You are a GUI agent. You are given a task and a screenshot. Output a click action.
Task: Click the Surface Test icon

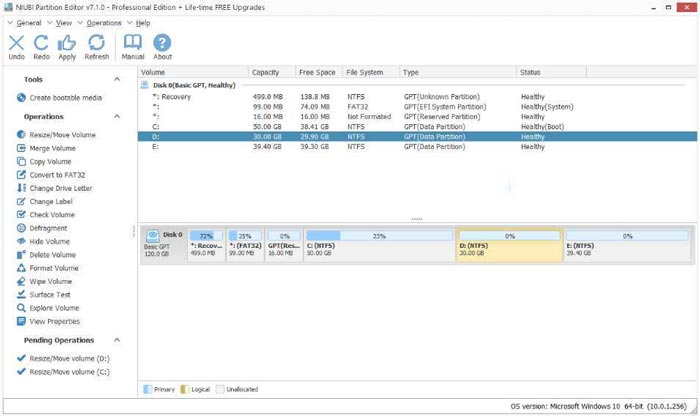point(21,295)
